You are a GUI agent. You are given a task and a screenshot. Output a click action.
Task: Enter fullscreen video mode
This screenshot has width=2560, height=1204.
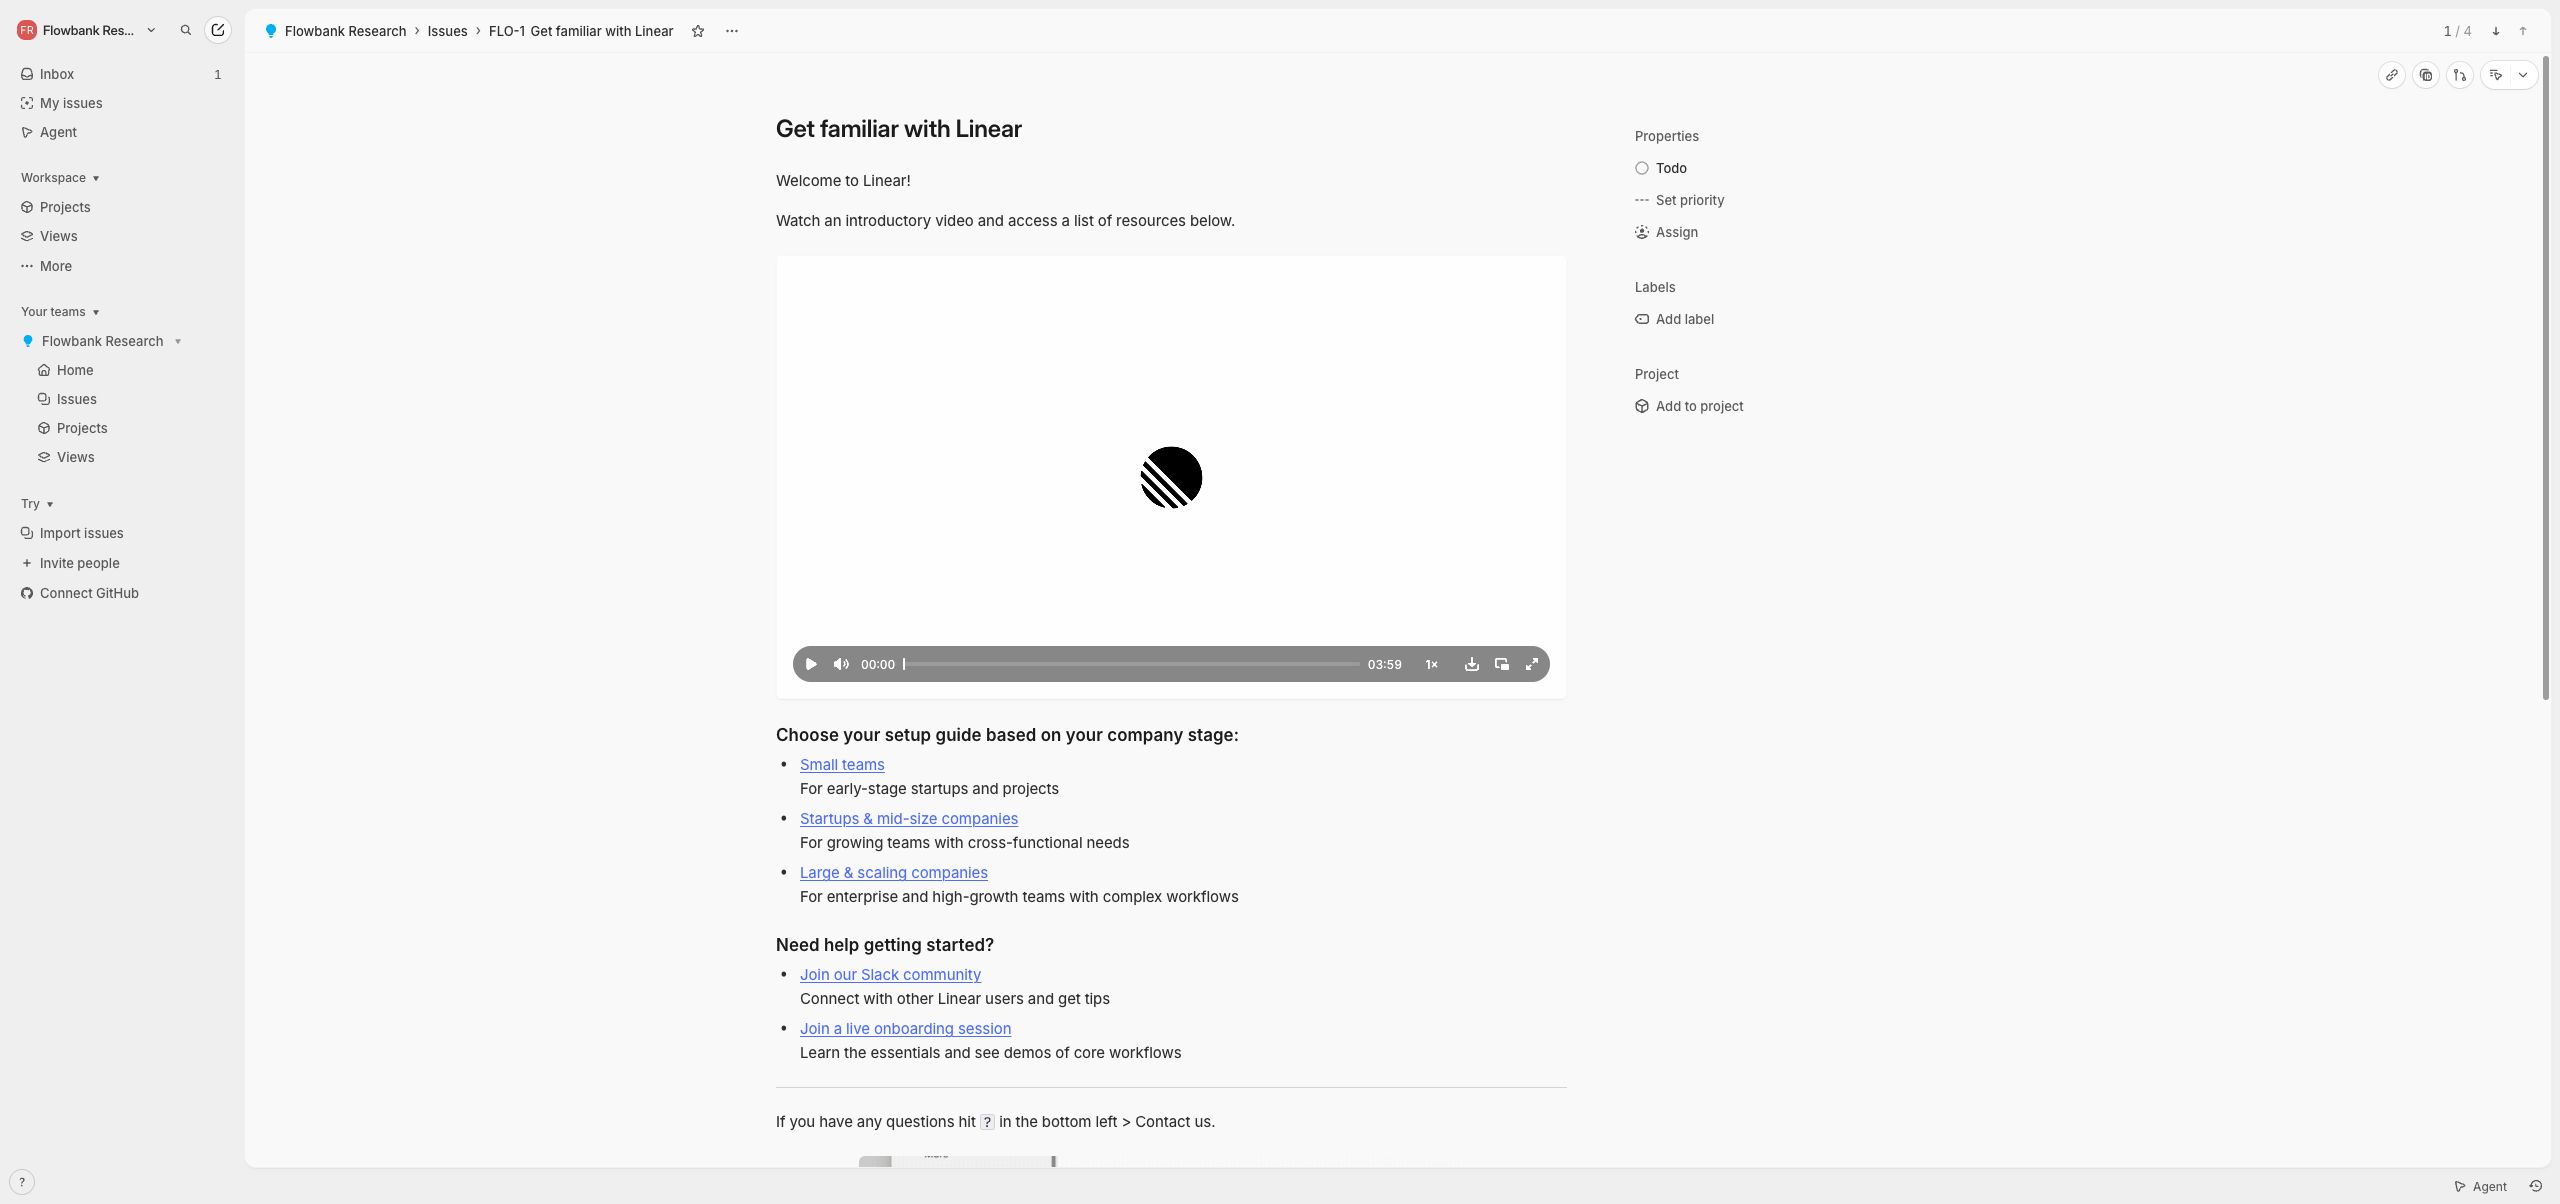point(1532,664)
